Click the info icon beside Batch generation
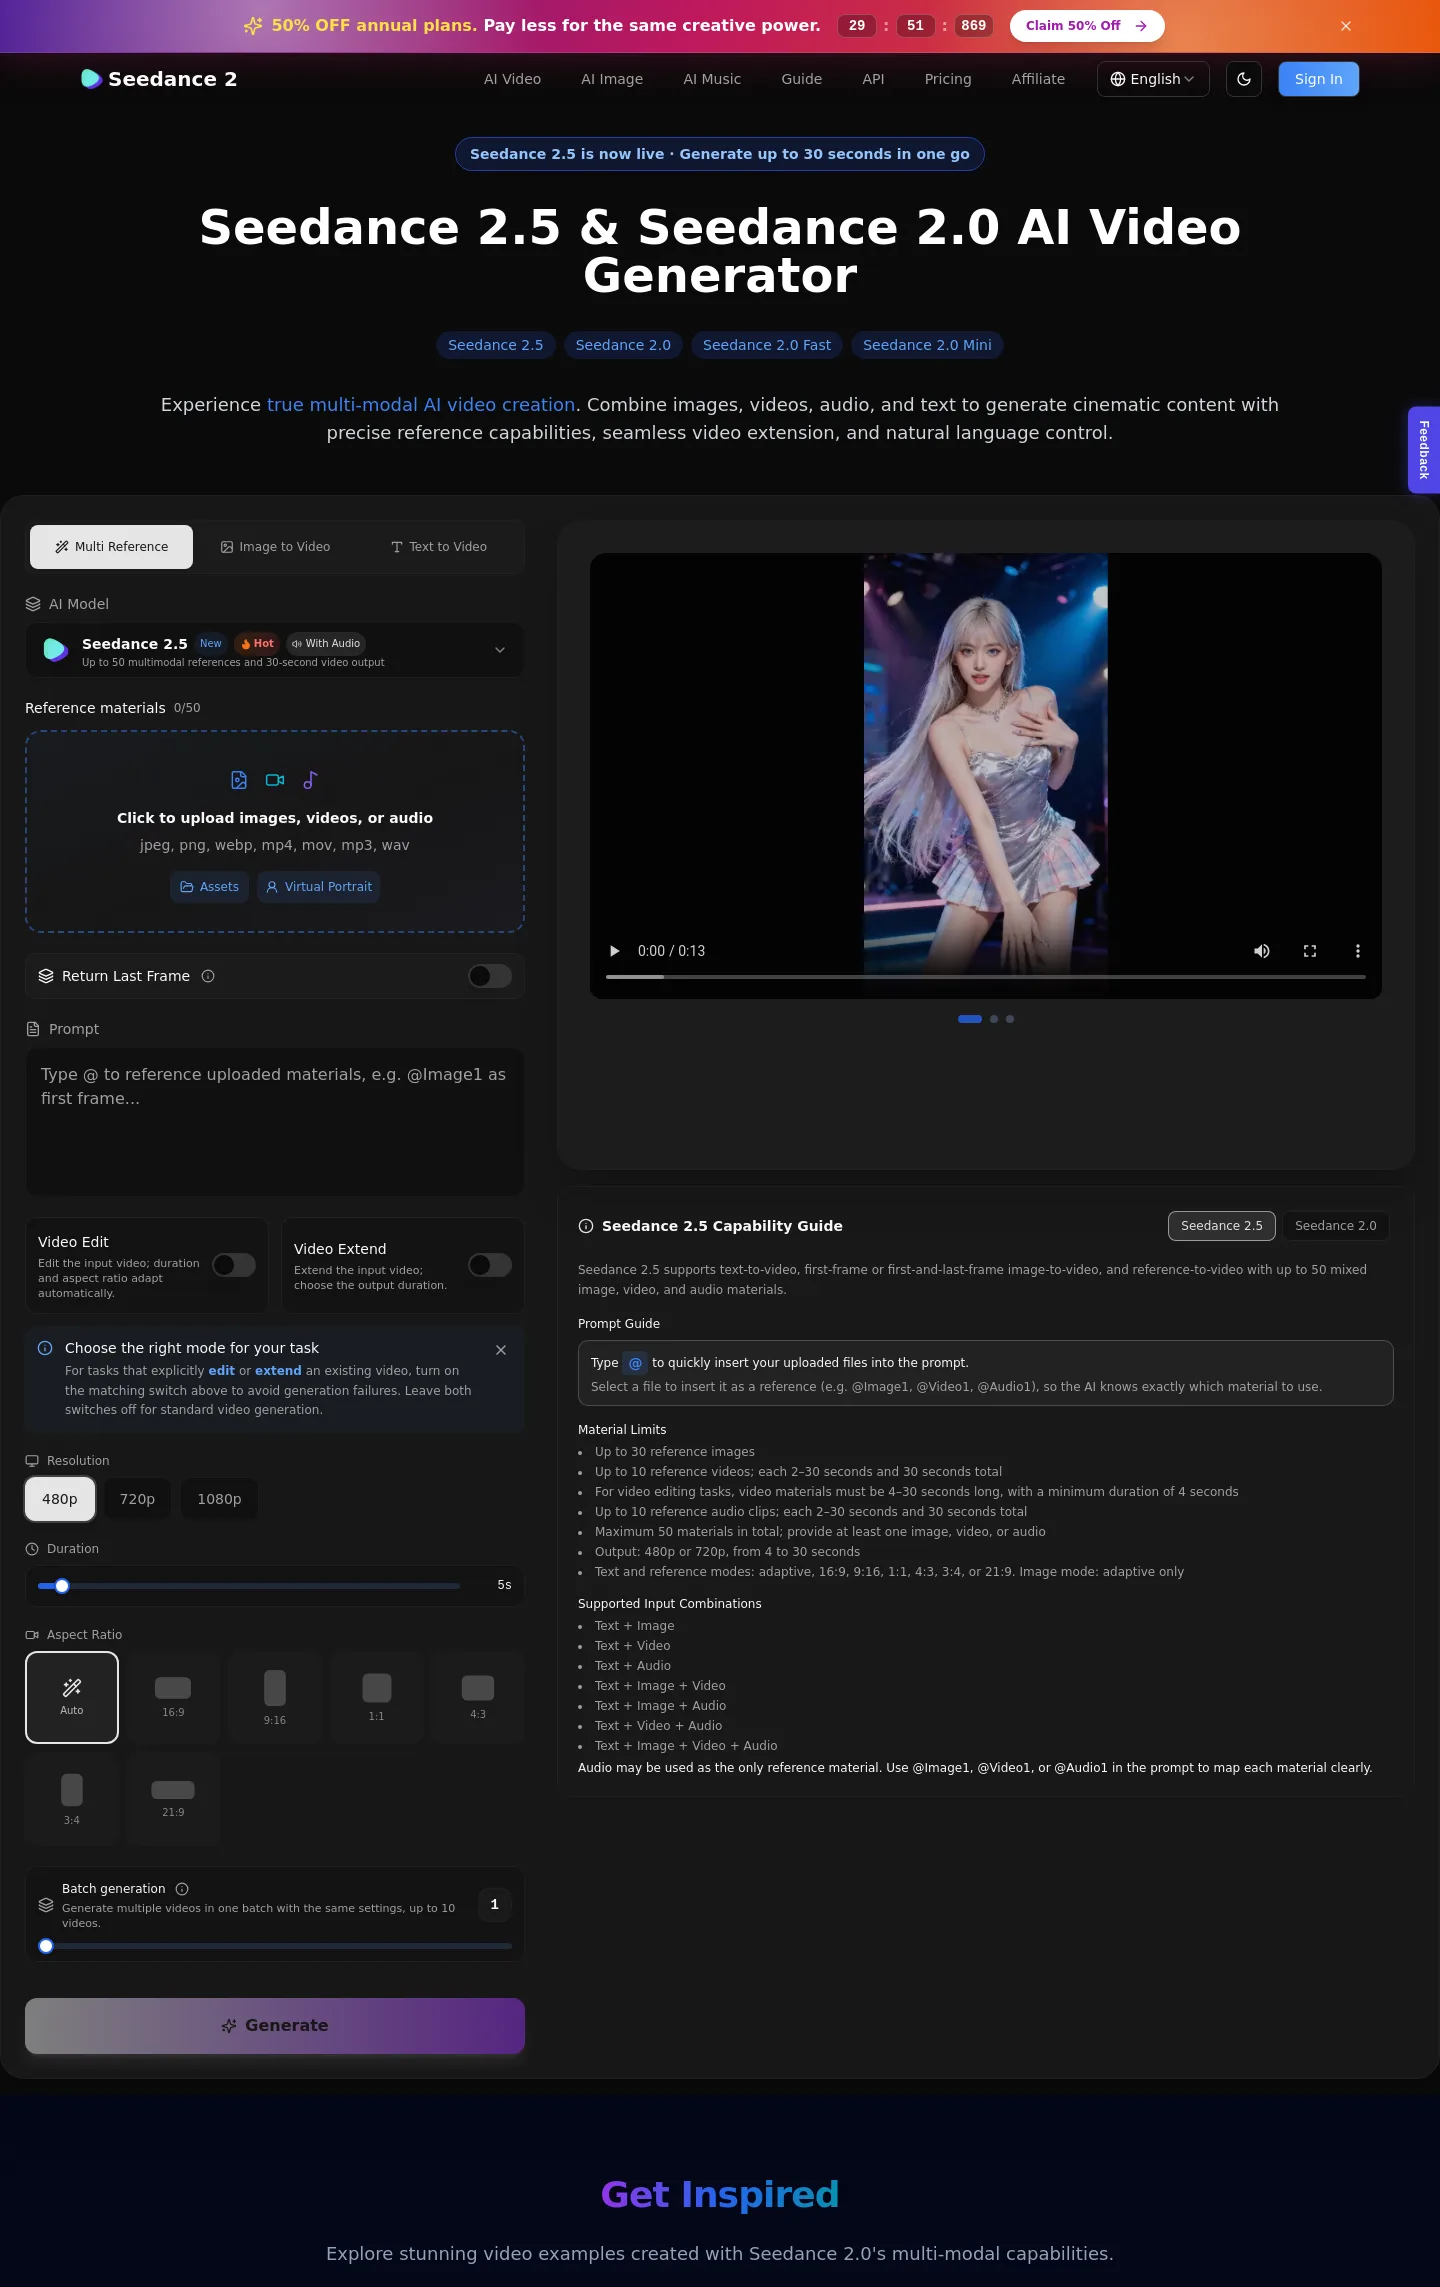Viewport: 1440px width, 2287px height. pyautogui.click(x=182, y=1889)
